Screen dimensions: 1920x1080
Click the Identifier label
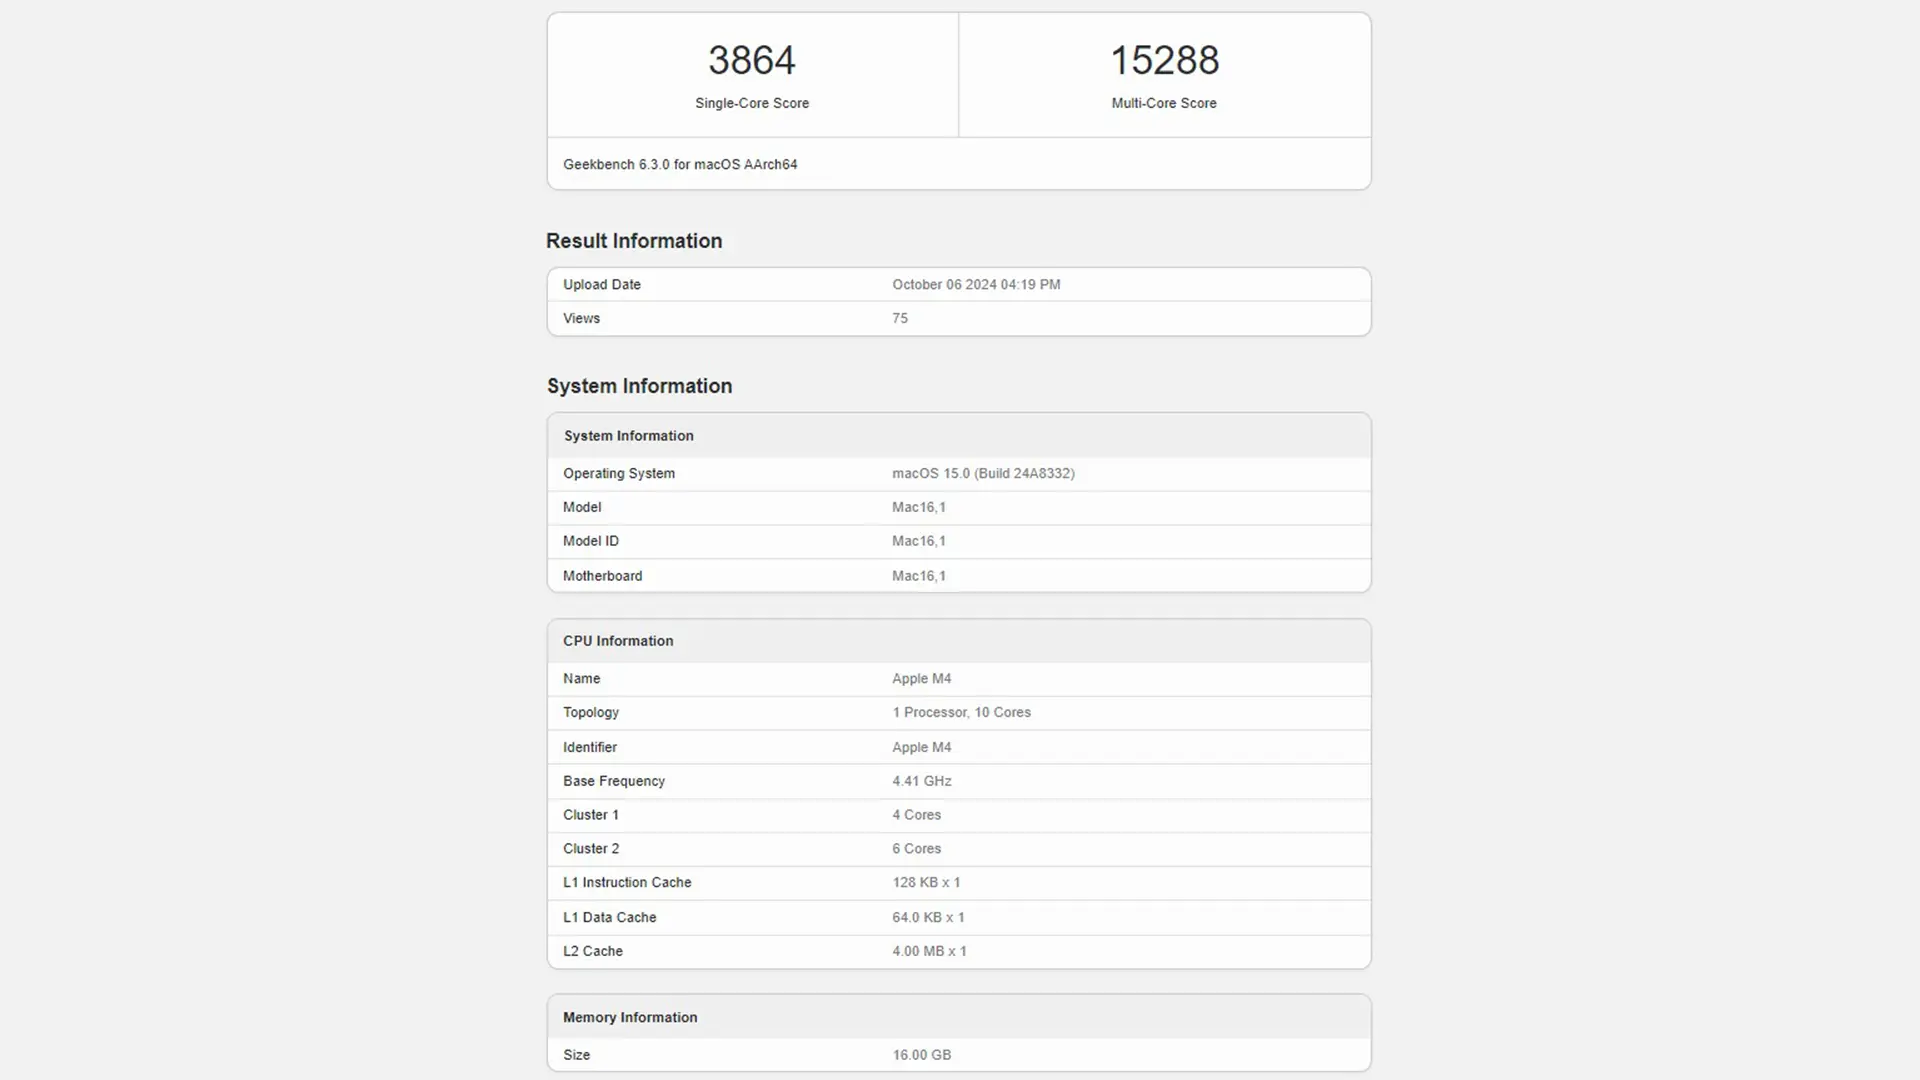coord(590,747)
